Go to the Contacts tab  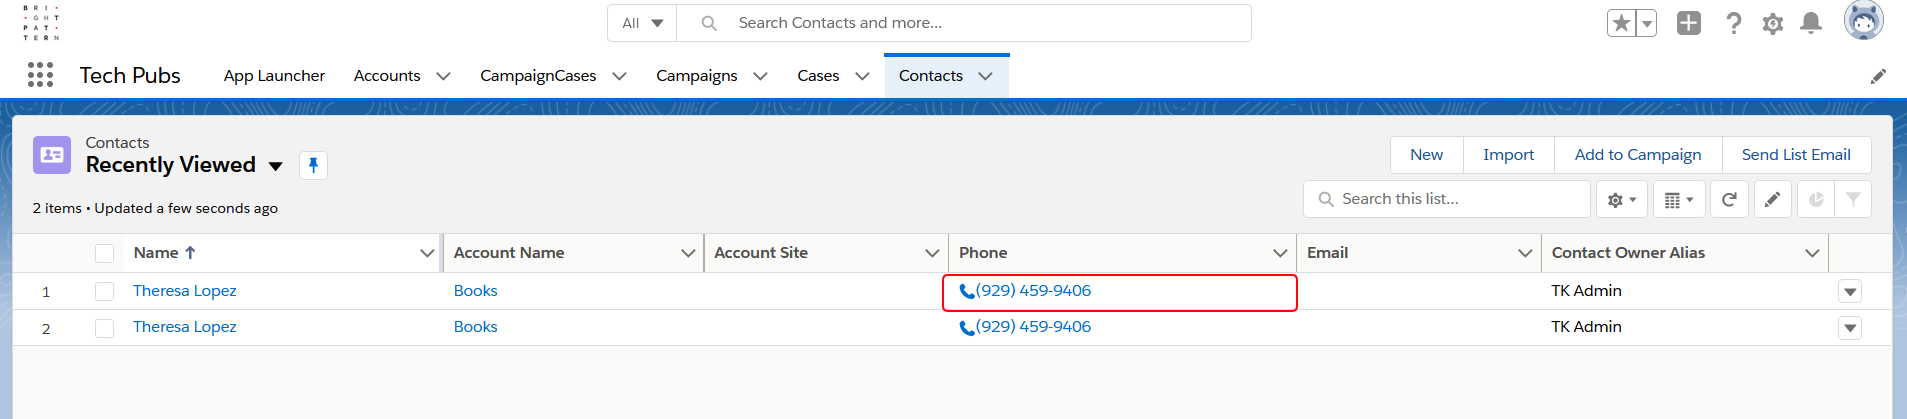coord(931,76)
